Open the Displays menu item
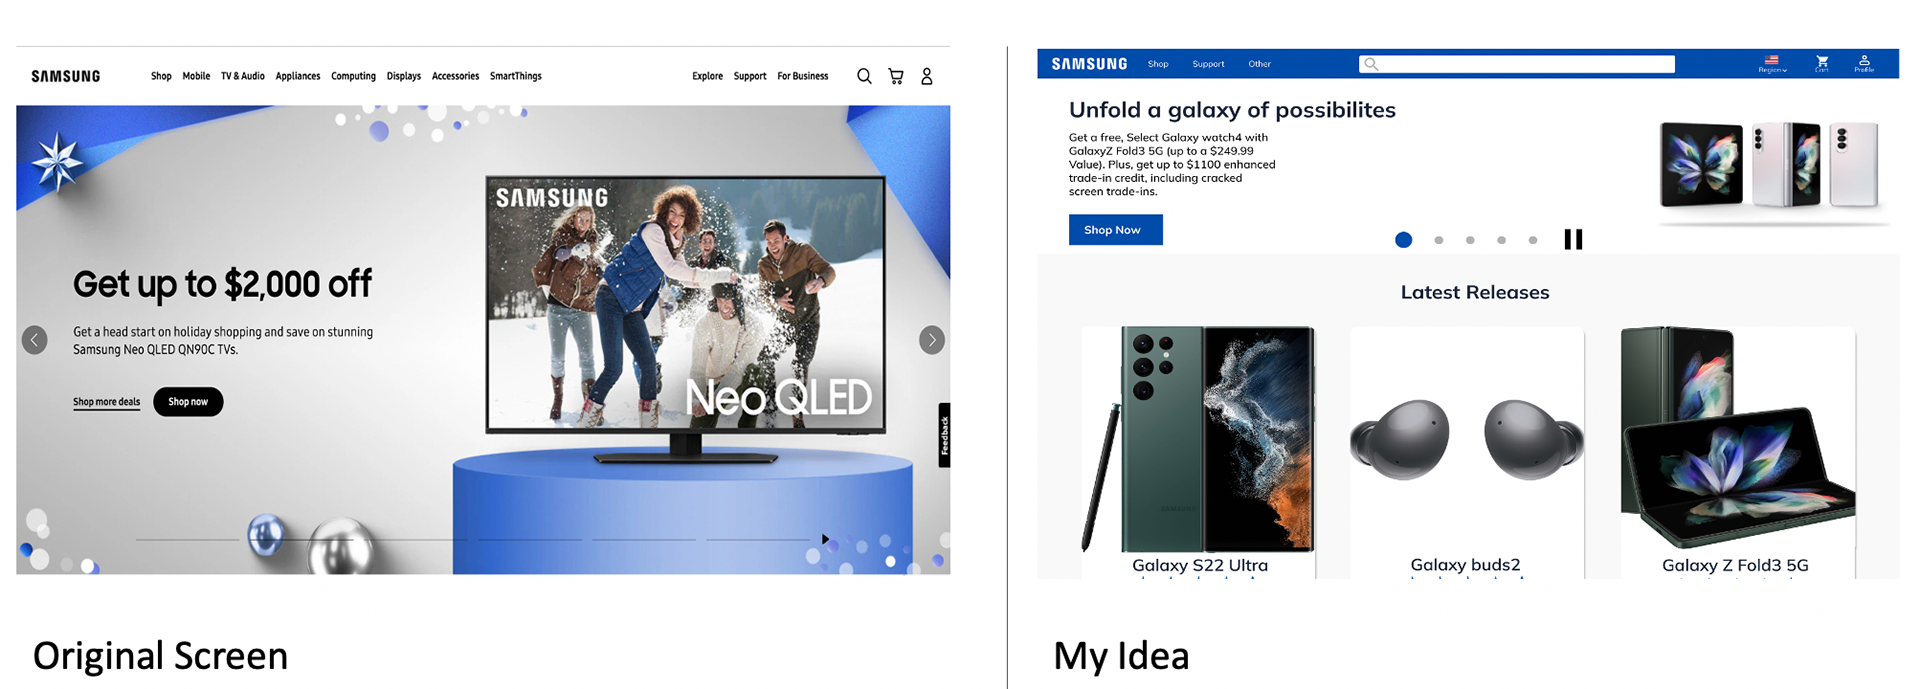The image size is (1920, 689). (x=404, y=76)
